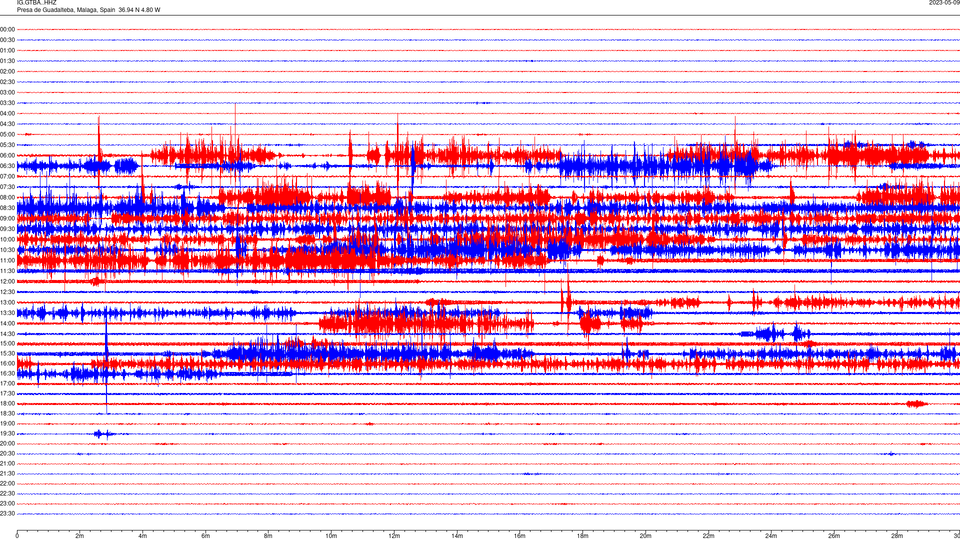Click the '20:30' time label
The height and width of the screenshot is (540, 960).
[7, 454]
